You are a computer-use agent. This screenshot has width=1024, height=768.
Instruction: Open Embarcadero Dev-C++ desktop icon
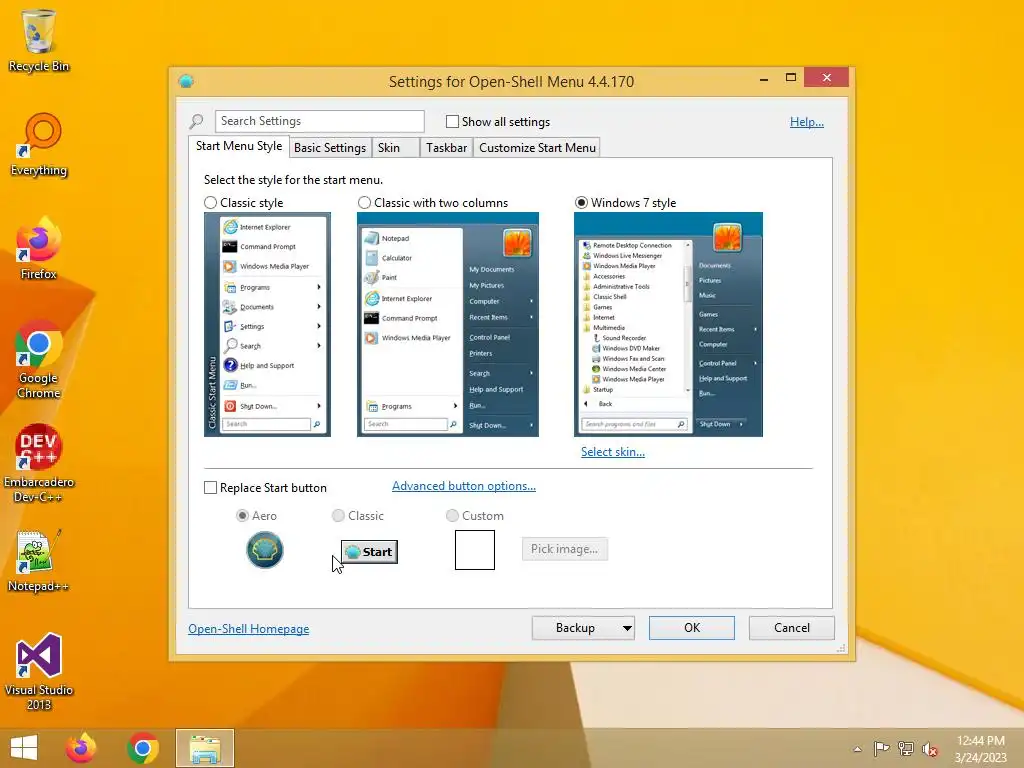tap(39, 464)
